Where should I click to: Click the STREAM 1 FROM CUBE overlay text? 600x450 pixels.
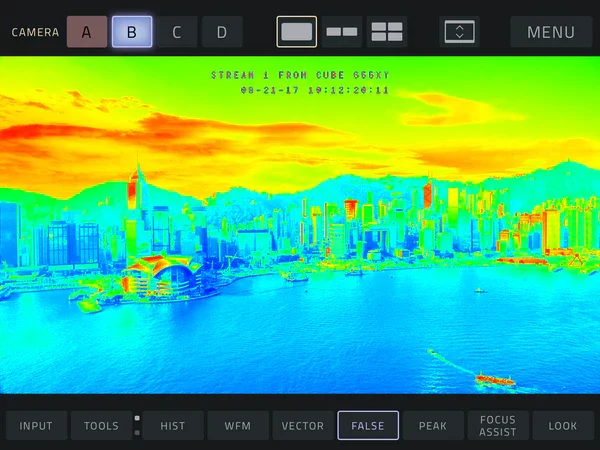tap(300, 75)
